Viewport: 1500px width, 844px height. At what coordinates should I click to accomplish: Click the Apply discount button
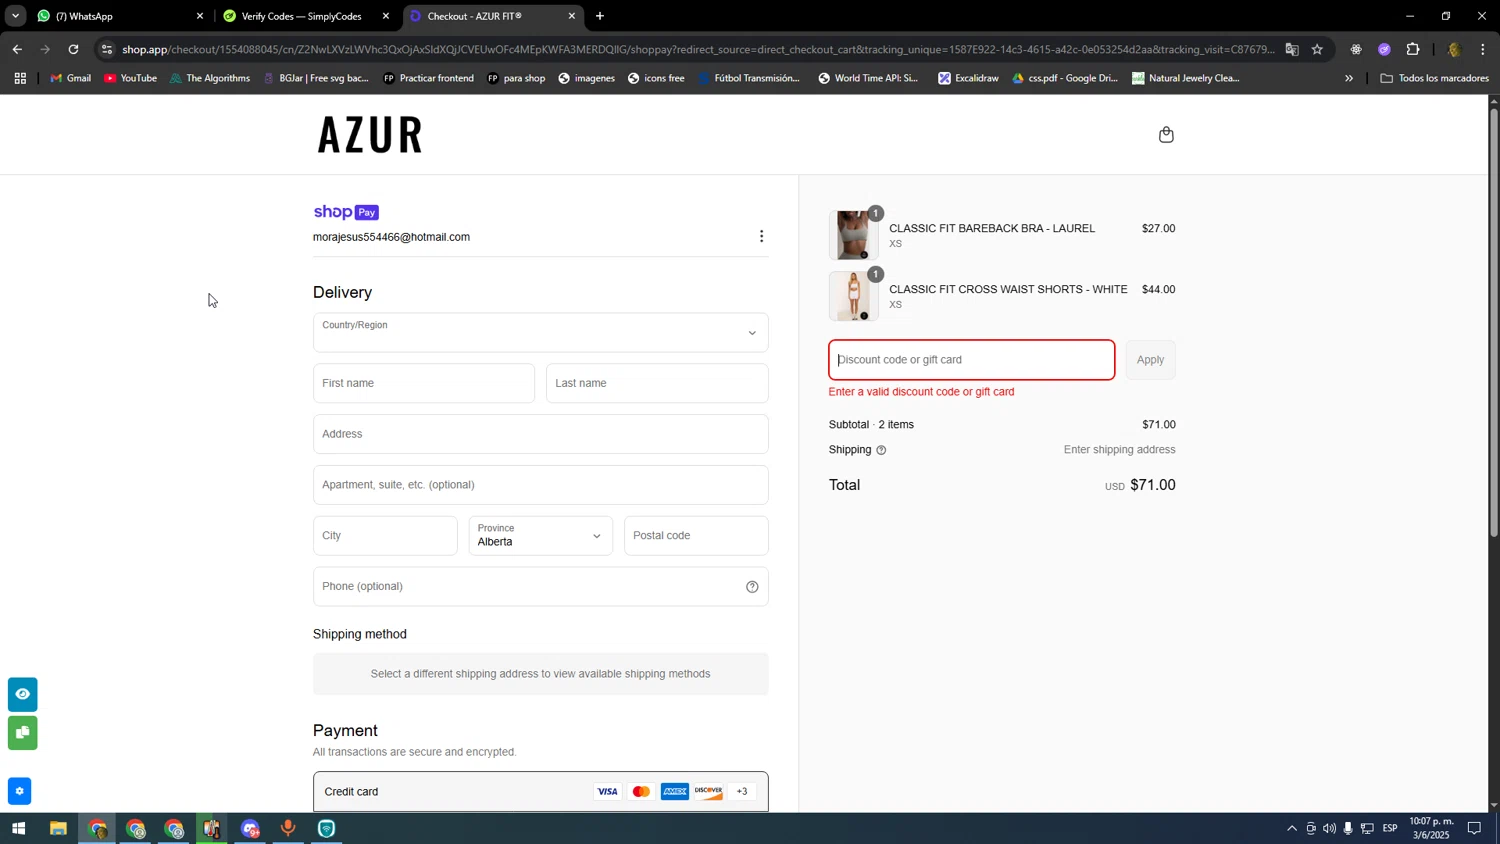point(1150,360)
